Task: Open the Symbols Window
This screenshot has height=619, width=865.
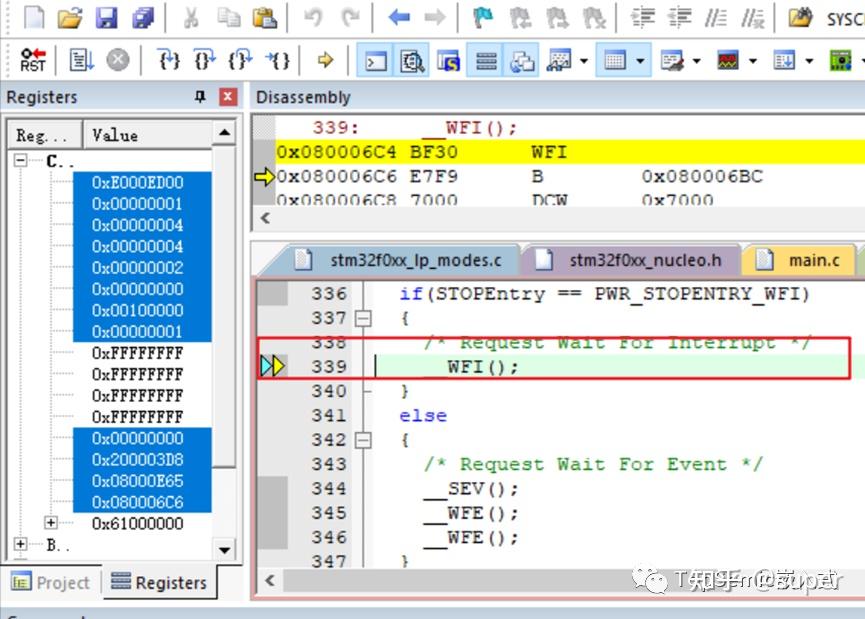Action: (449, 60)
